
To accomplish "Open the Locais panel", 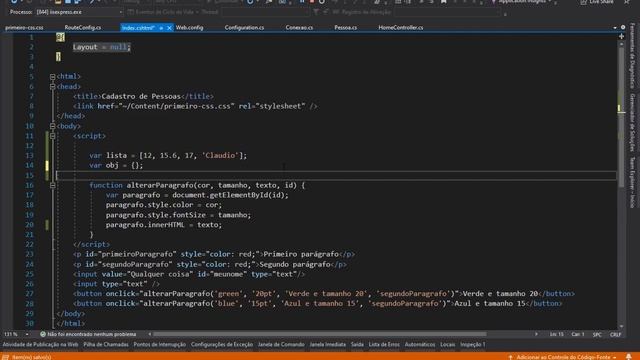I will pos(447,344).
